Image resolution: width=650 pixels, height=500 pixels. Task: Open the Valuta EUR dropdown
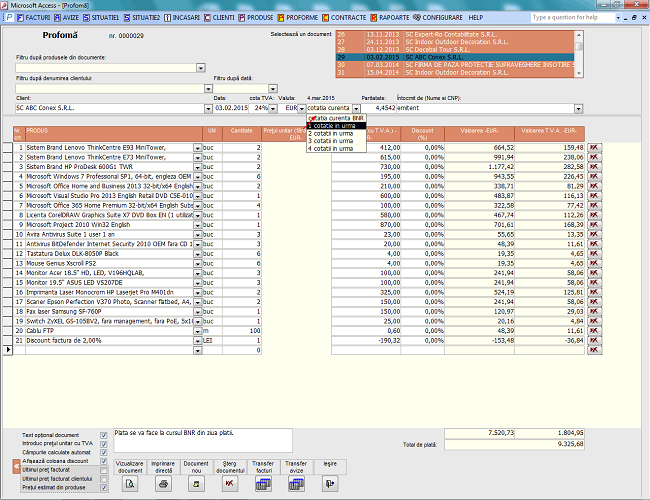click(x=302, y=109)
